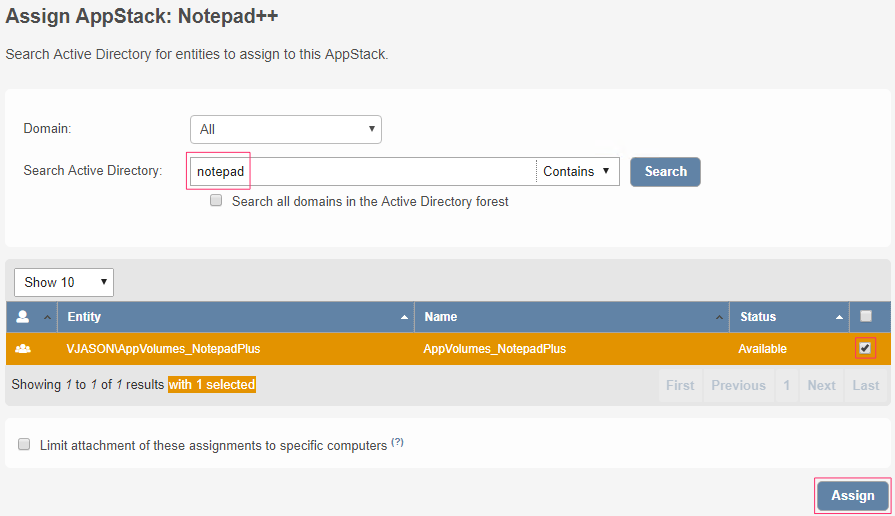Sort by Entity column arrow

tap(404, 317)
